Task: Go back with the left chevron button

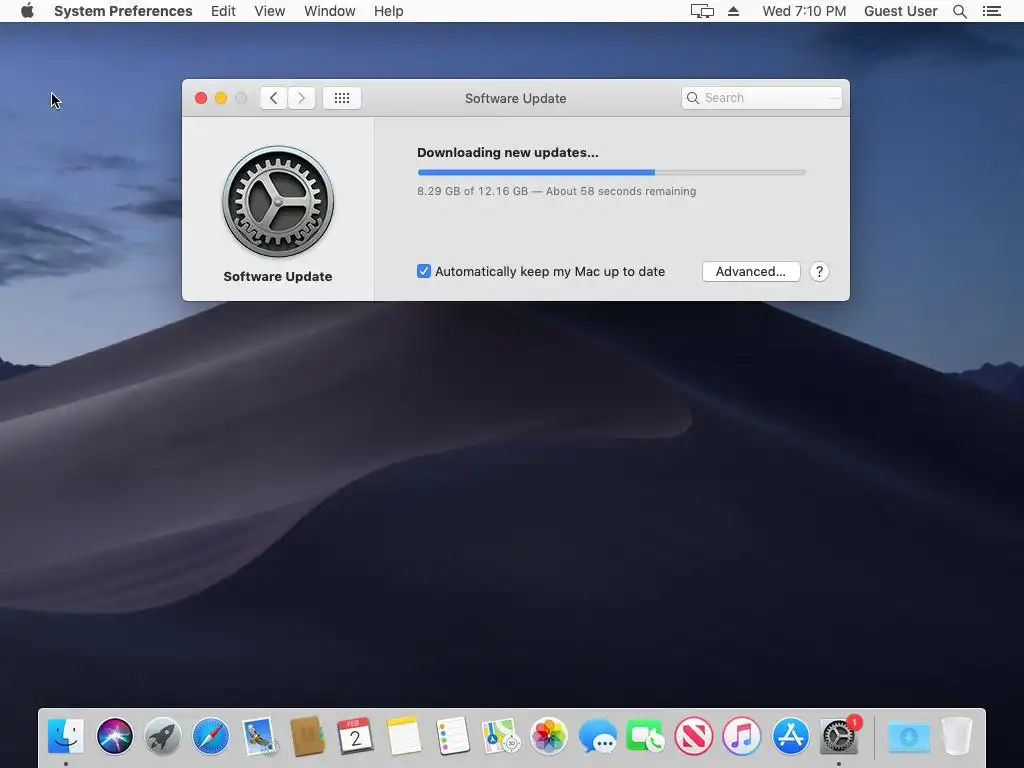Action: coord(274,98)
